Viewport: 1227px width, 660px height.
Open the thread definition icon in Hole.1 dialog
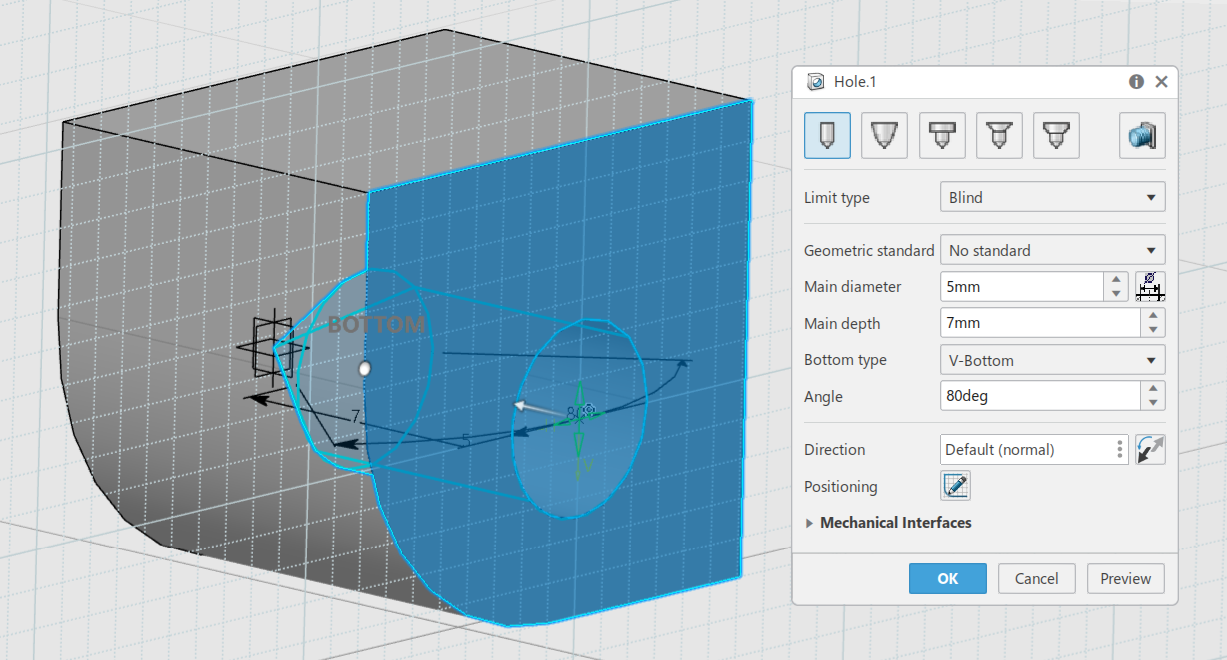coord(1142,135)
